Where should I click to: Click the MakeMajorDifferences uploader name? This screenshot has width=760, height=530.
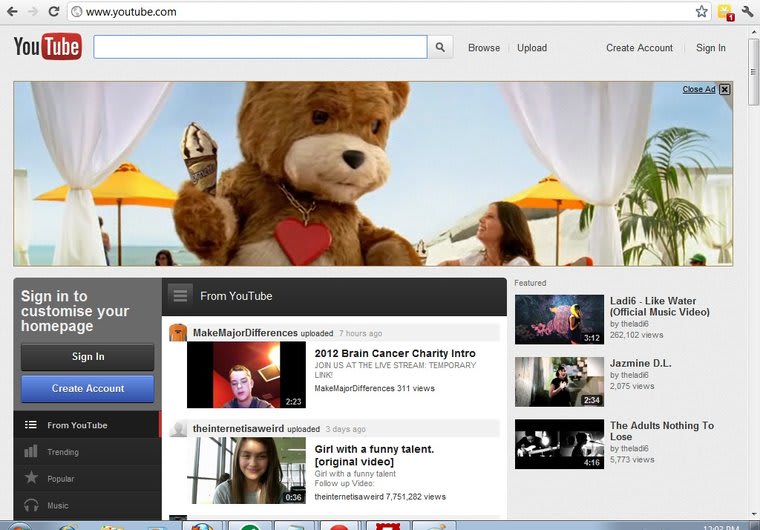(x=245, y=333)
